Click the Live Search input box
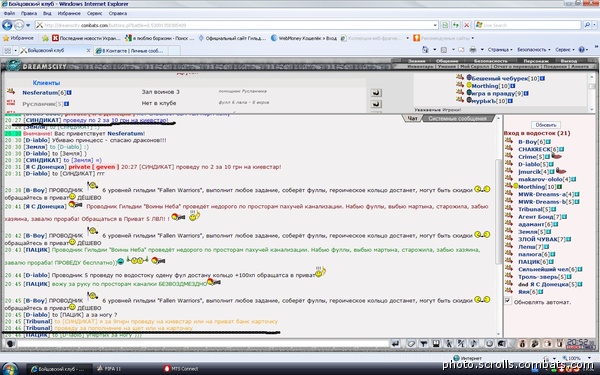 [x=528, y=25]
